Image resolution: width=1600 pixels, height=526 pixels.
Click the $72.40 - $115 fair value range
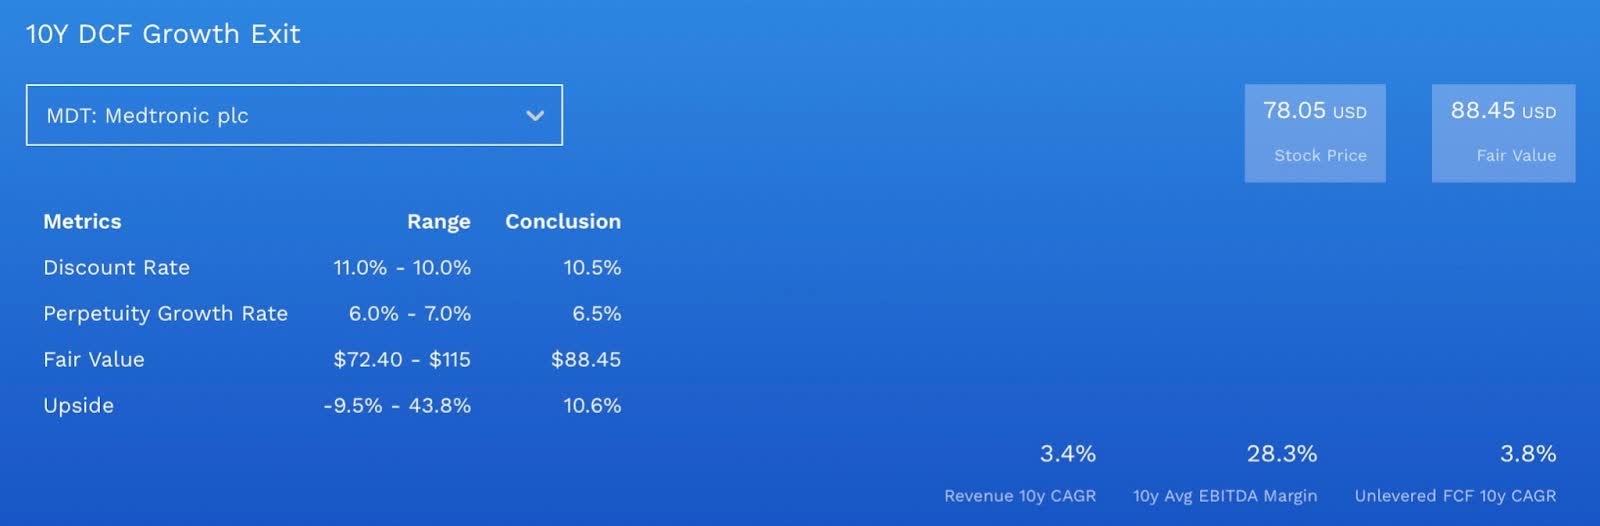(402, 360)
